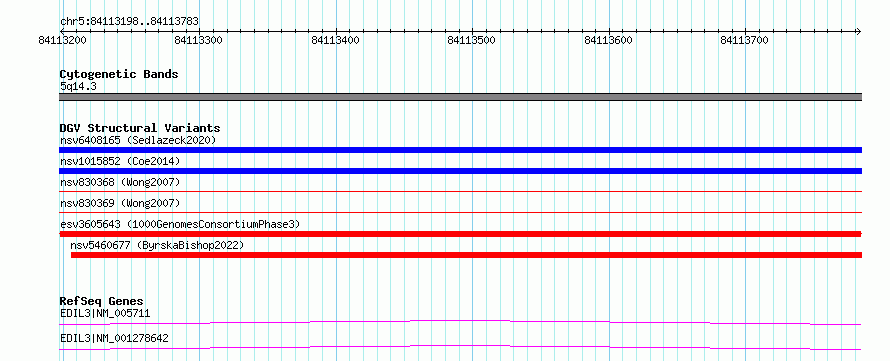The height and width of the screenshot is (361, 890).
Task: Click the thin red line under nsv830368
Action: [x=460, y=192]
